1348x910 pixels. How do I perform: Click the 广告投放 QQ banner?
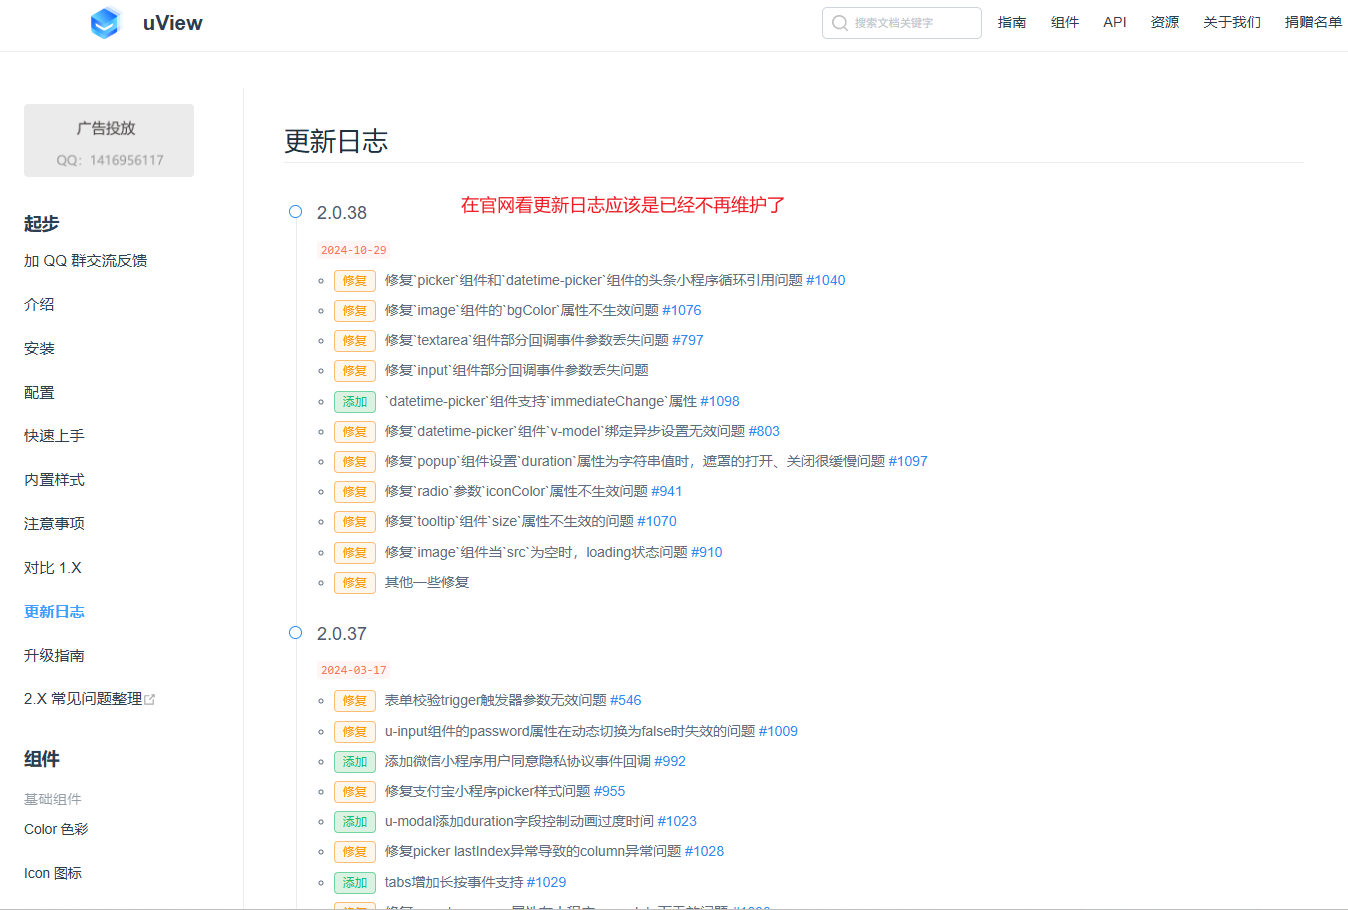point(108,140)
